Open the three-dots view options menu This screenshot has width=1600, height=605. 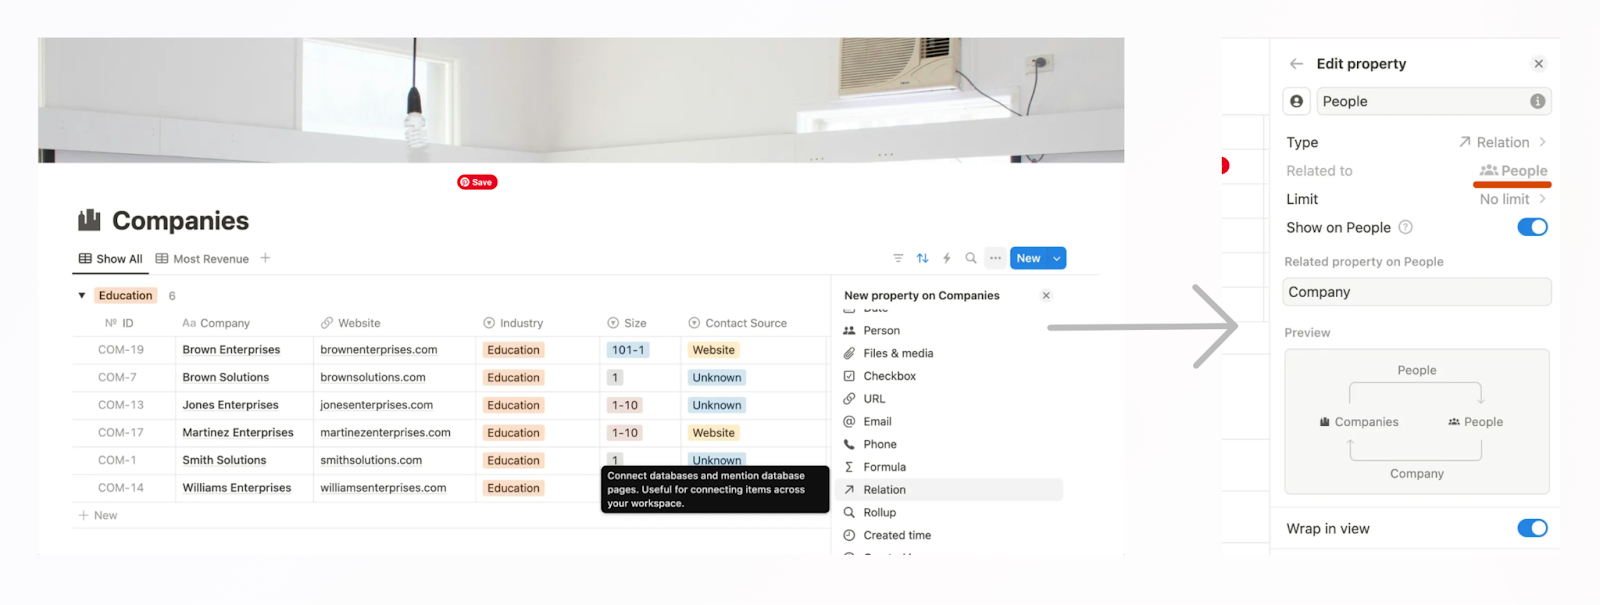(995, 258)
